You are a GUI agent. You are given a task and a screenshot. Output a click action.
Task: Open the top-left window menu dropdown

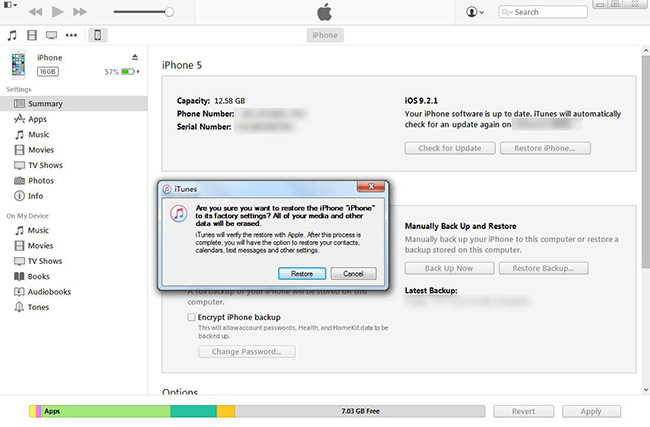[10, 5]
